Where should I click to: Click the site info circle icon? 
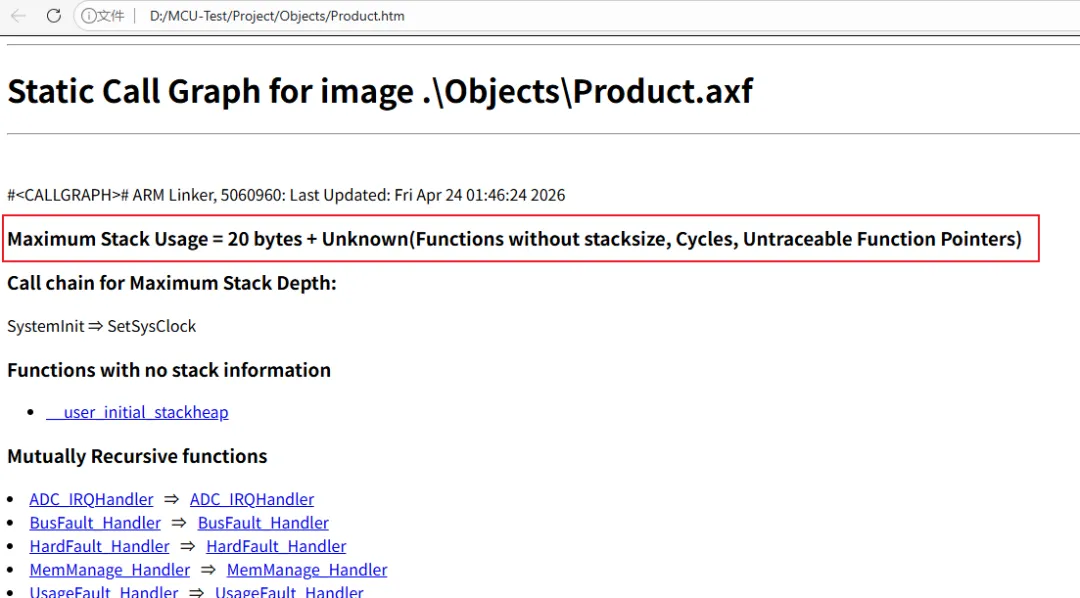(89, 16)
